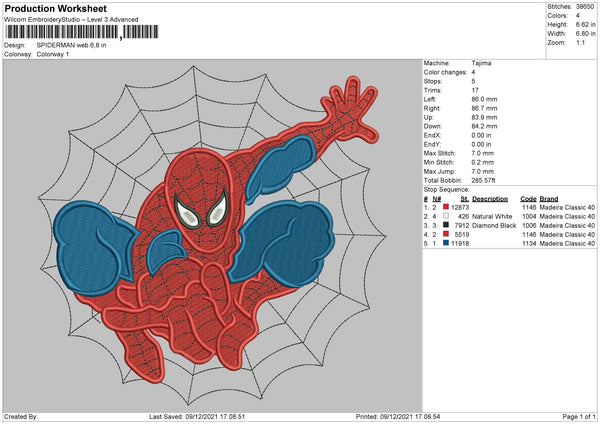This screenshot has height=424, width=600.
Task: Click the 'N#' column header
Action: (437, 199)
